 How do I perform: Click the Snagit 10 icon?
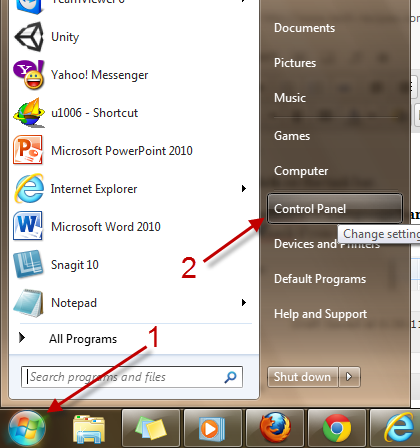[28, 264]
